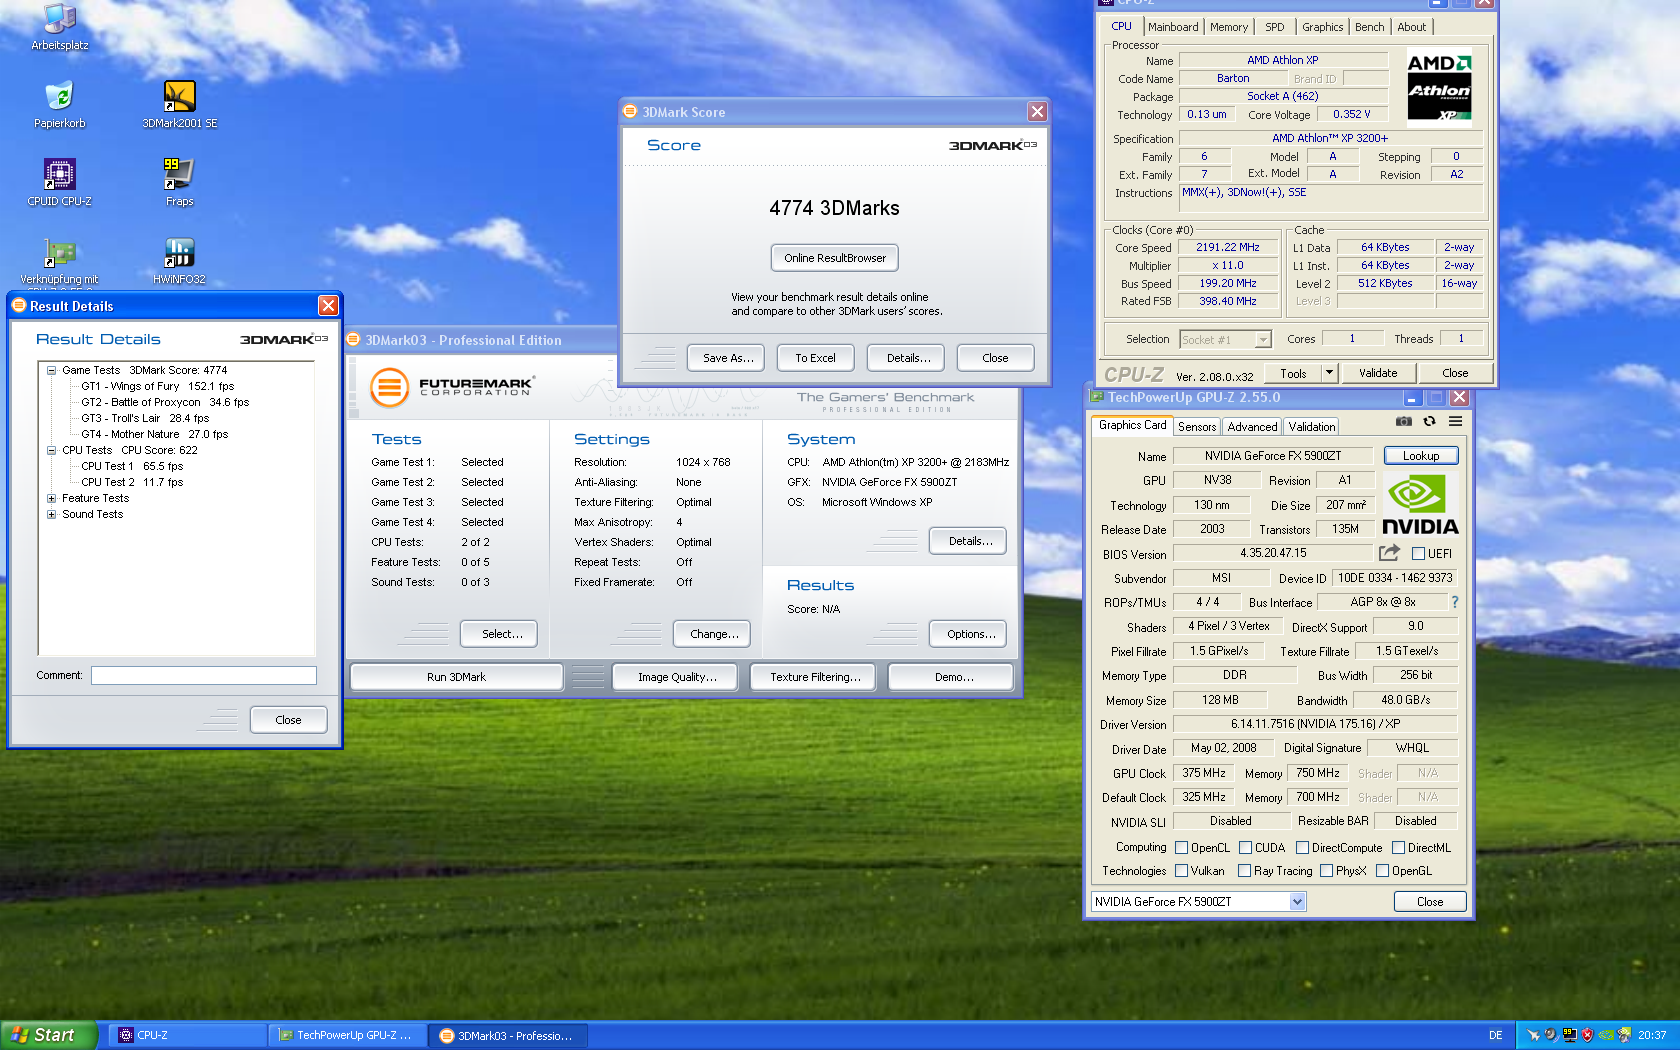Click the Online ResultBrowser button
This screenshot has width=1680, height=1050.
(835, 258)
